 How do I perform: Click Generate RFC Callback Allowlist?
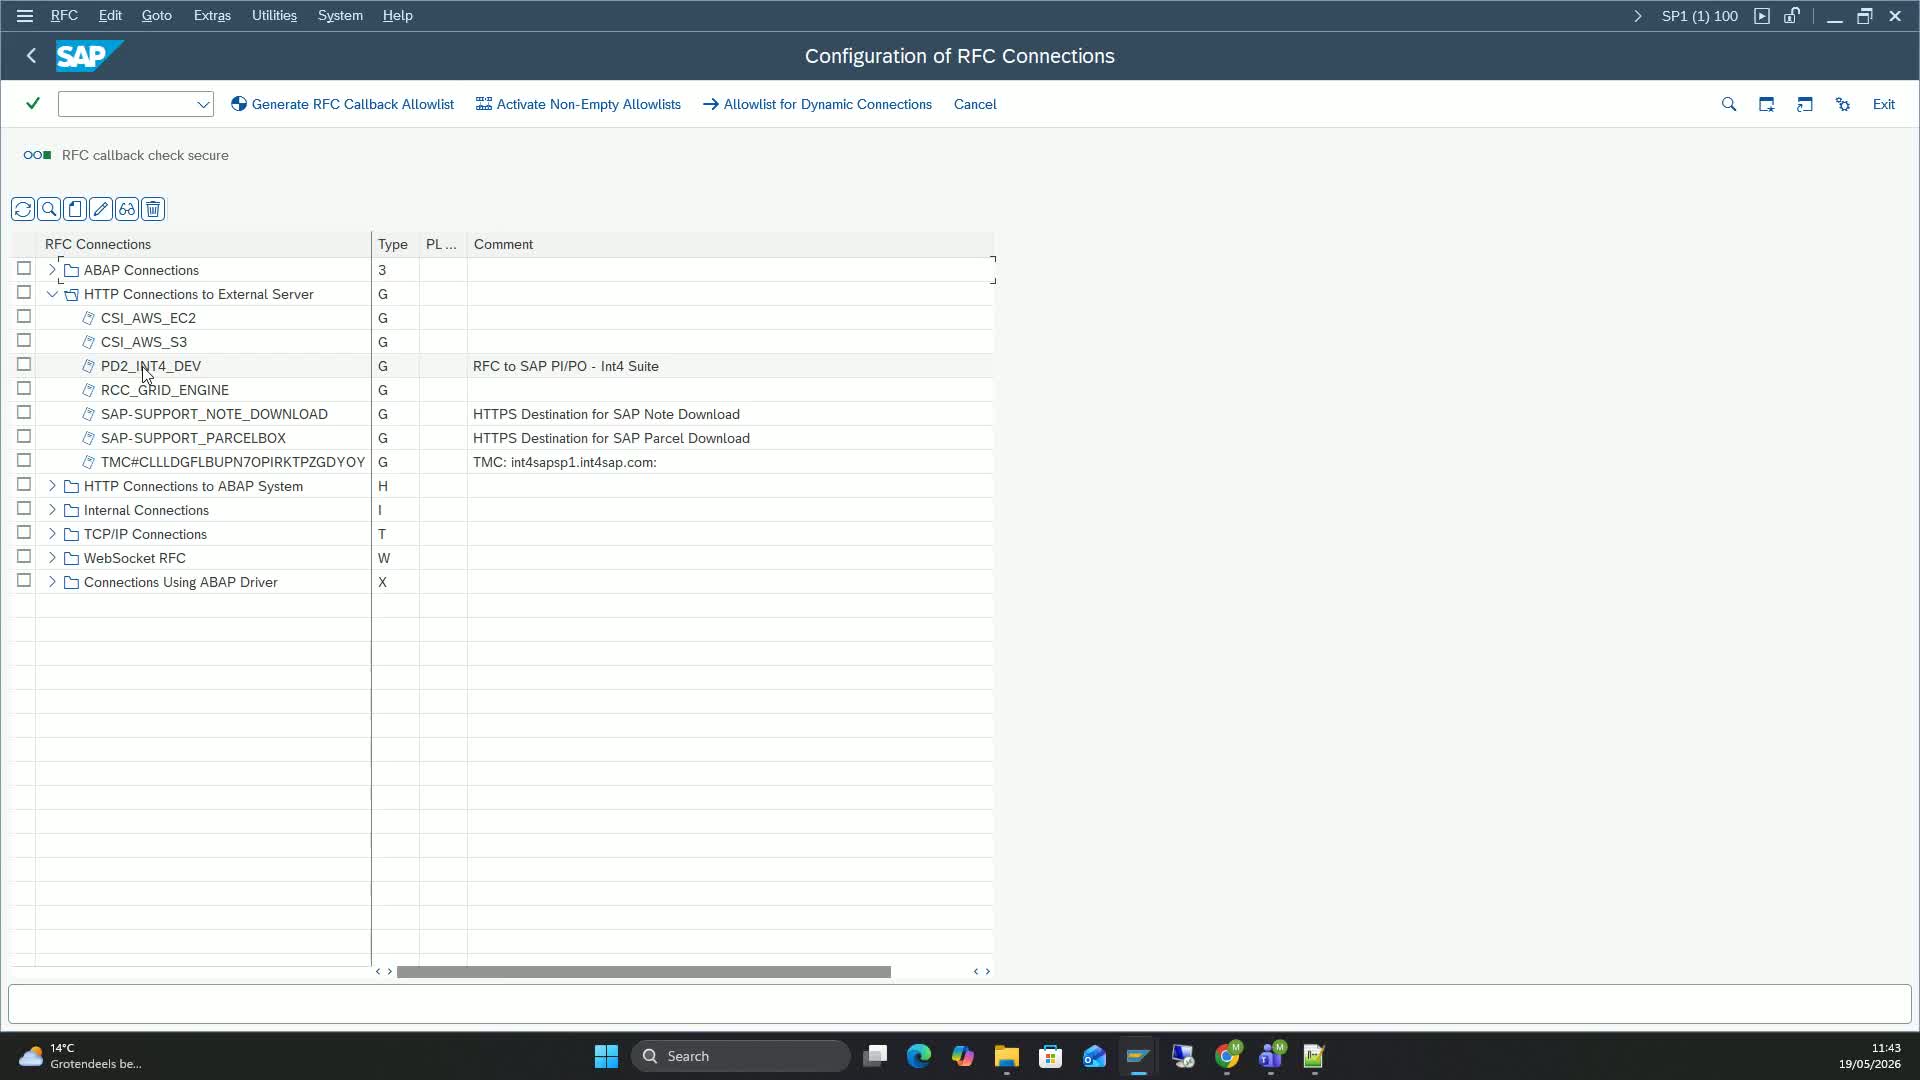click(x=342, y=104)
